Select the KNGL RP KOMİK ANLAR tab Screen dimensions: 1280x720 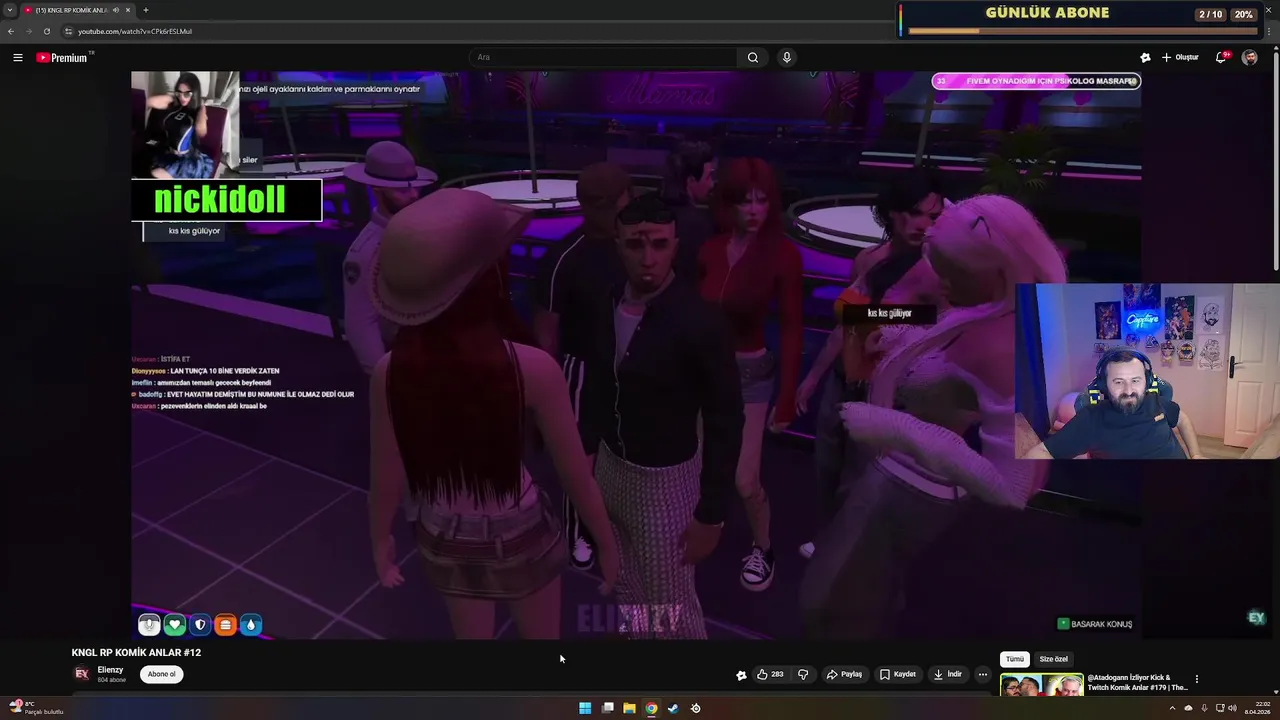(x=70, y=10)
